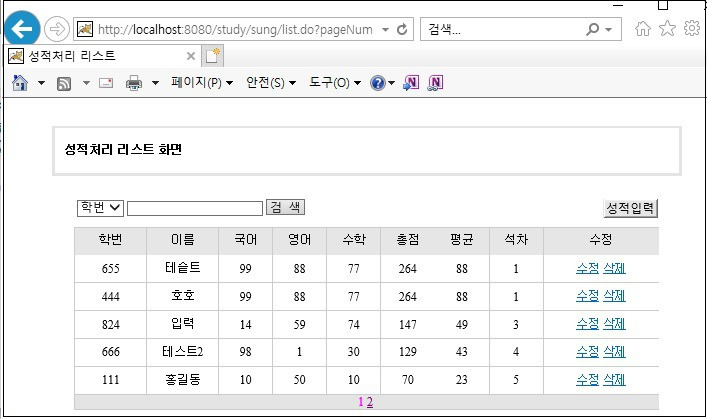Open browser home via house icon at top right
The image size is (707, 419).
click(x=643, y=29)
